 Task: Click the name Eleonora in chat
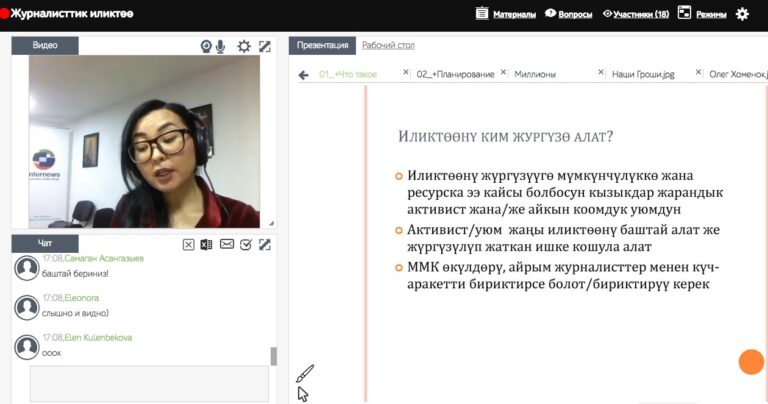pos(81,298)
